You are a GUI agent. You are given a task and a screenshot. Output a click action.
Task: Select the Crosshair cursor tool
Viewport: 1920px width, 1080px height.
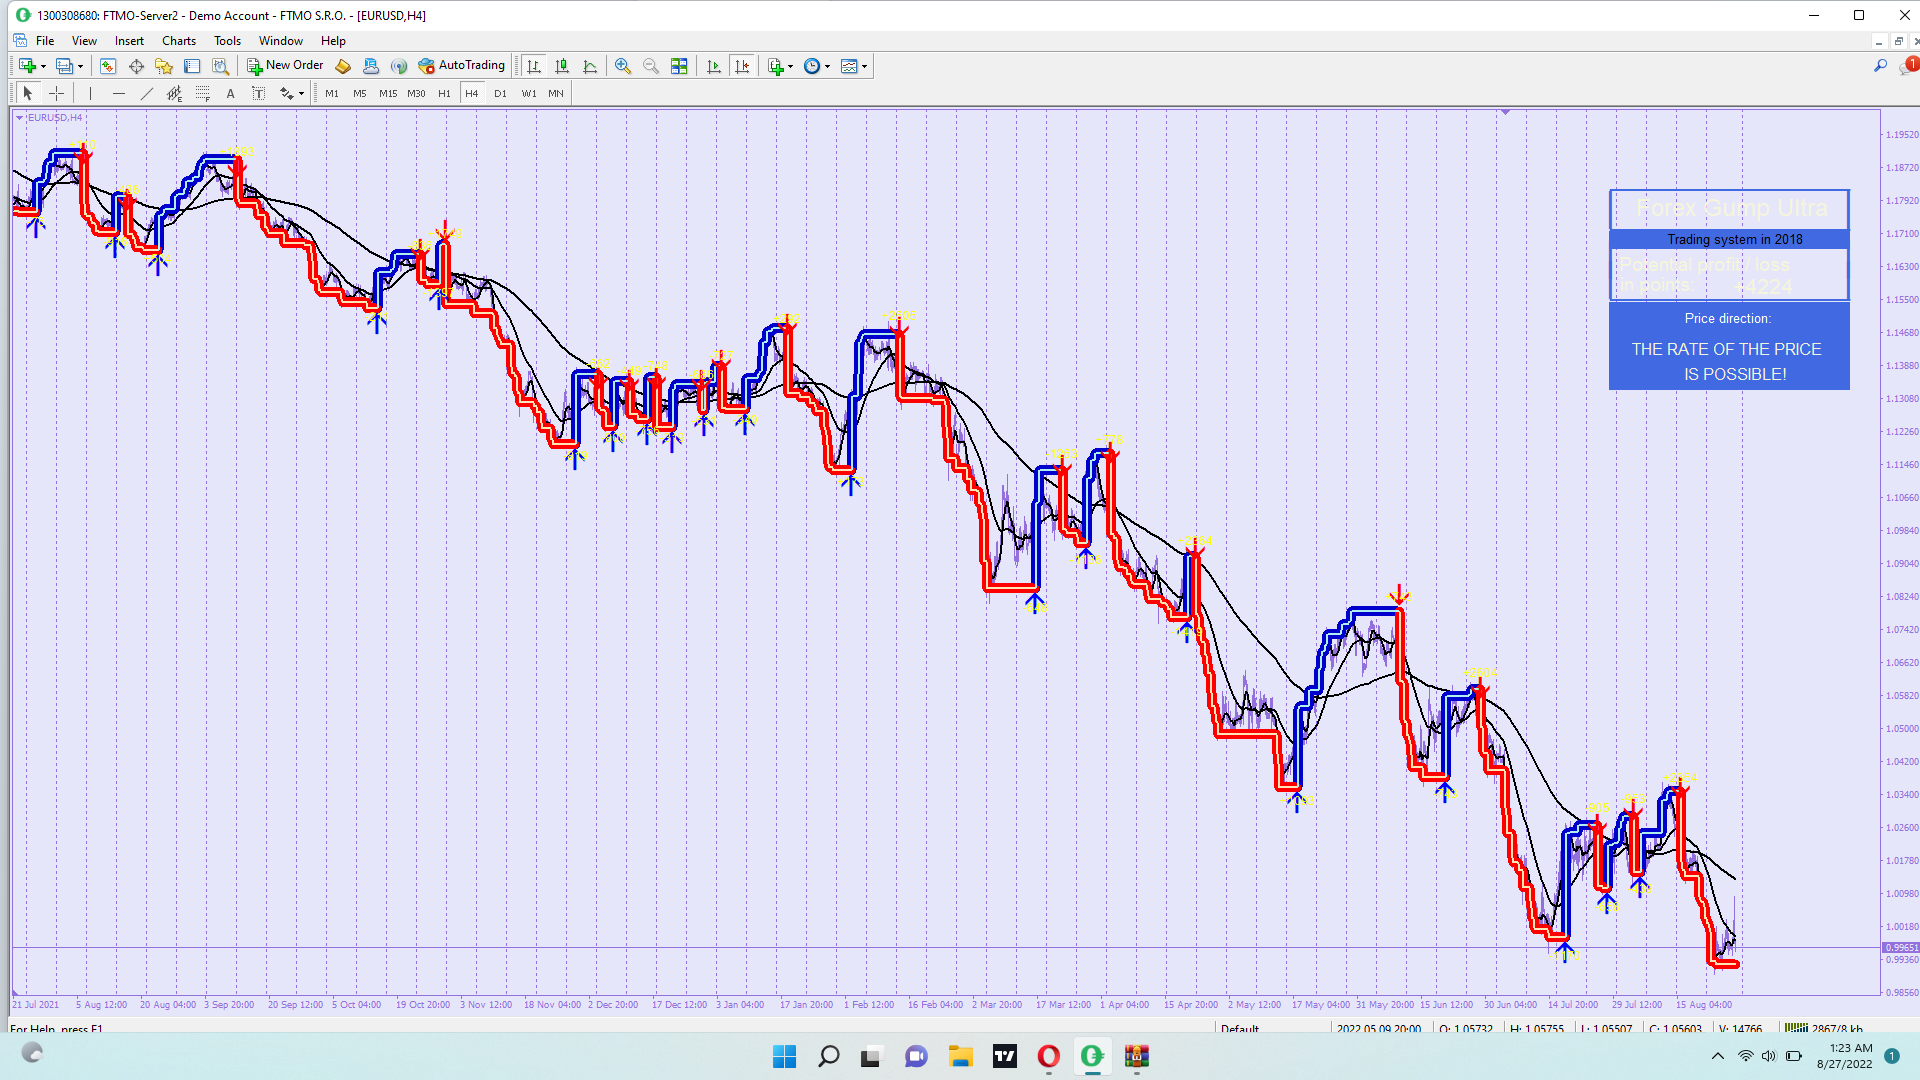pos(57,93)
